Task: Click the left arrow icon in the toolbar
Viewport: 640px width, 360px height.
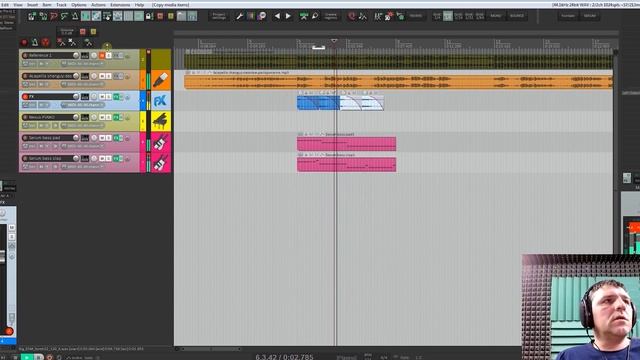Action: pyautogui.click(x=278, y=16)
